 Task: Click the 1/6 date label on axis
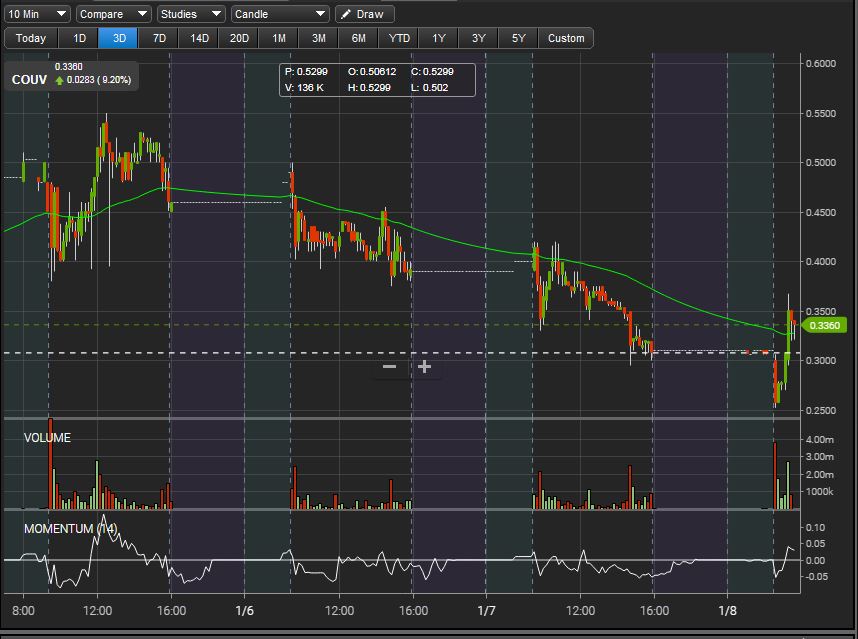pos(244,611)
